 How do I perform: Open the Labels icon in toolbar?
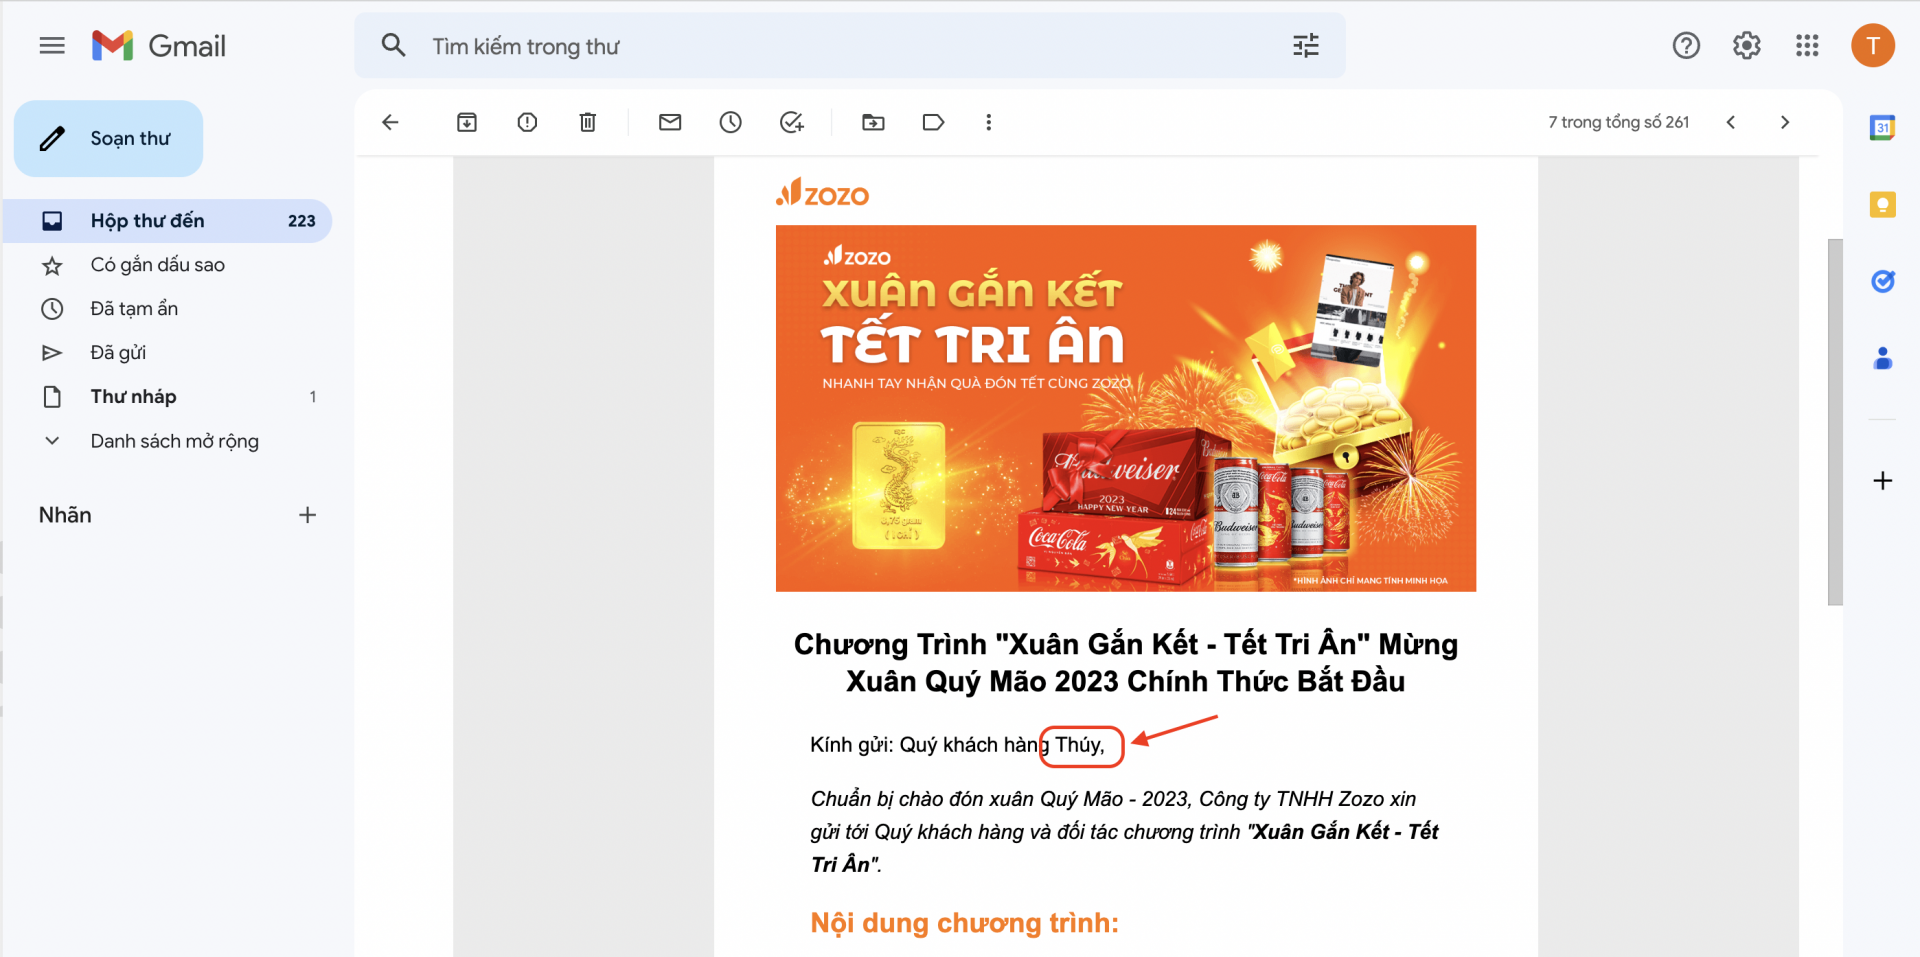pyautogui.click(x=933, y=122)
